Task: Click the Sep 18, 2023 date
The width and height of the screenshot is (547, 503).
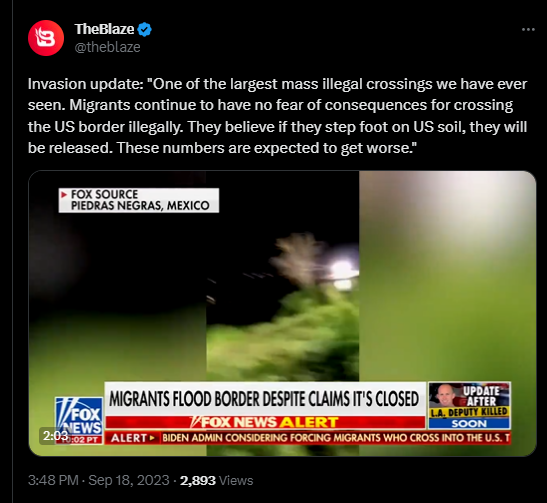Action: point(129,480)
